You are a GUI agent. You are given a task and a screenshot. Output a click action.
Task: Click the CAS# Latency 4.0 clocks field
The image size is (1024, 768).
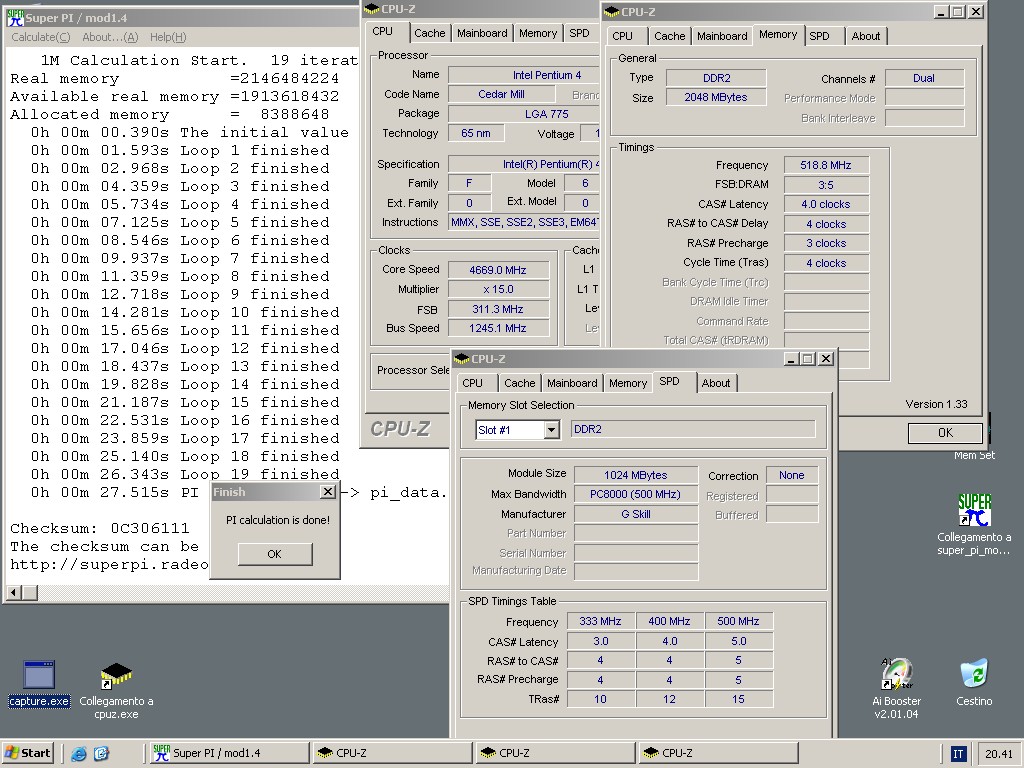pyautogui.click(x=825, y=204)
